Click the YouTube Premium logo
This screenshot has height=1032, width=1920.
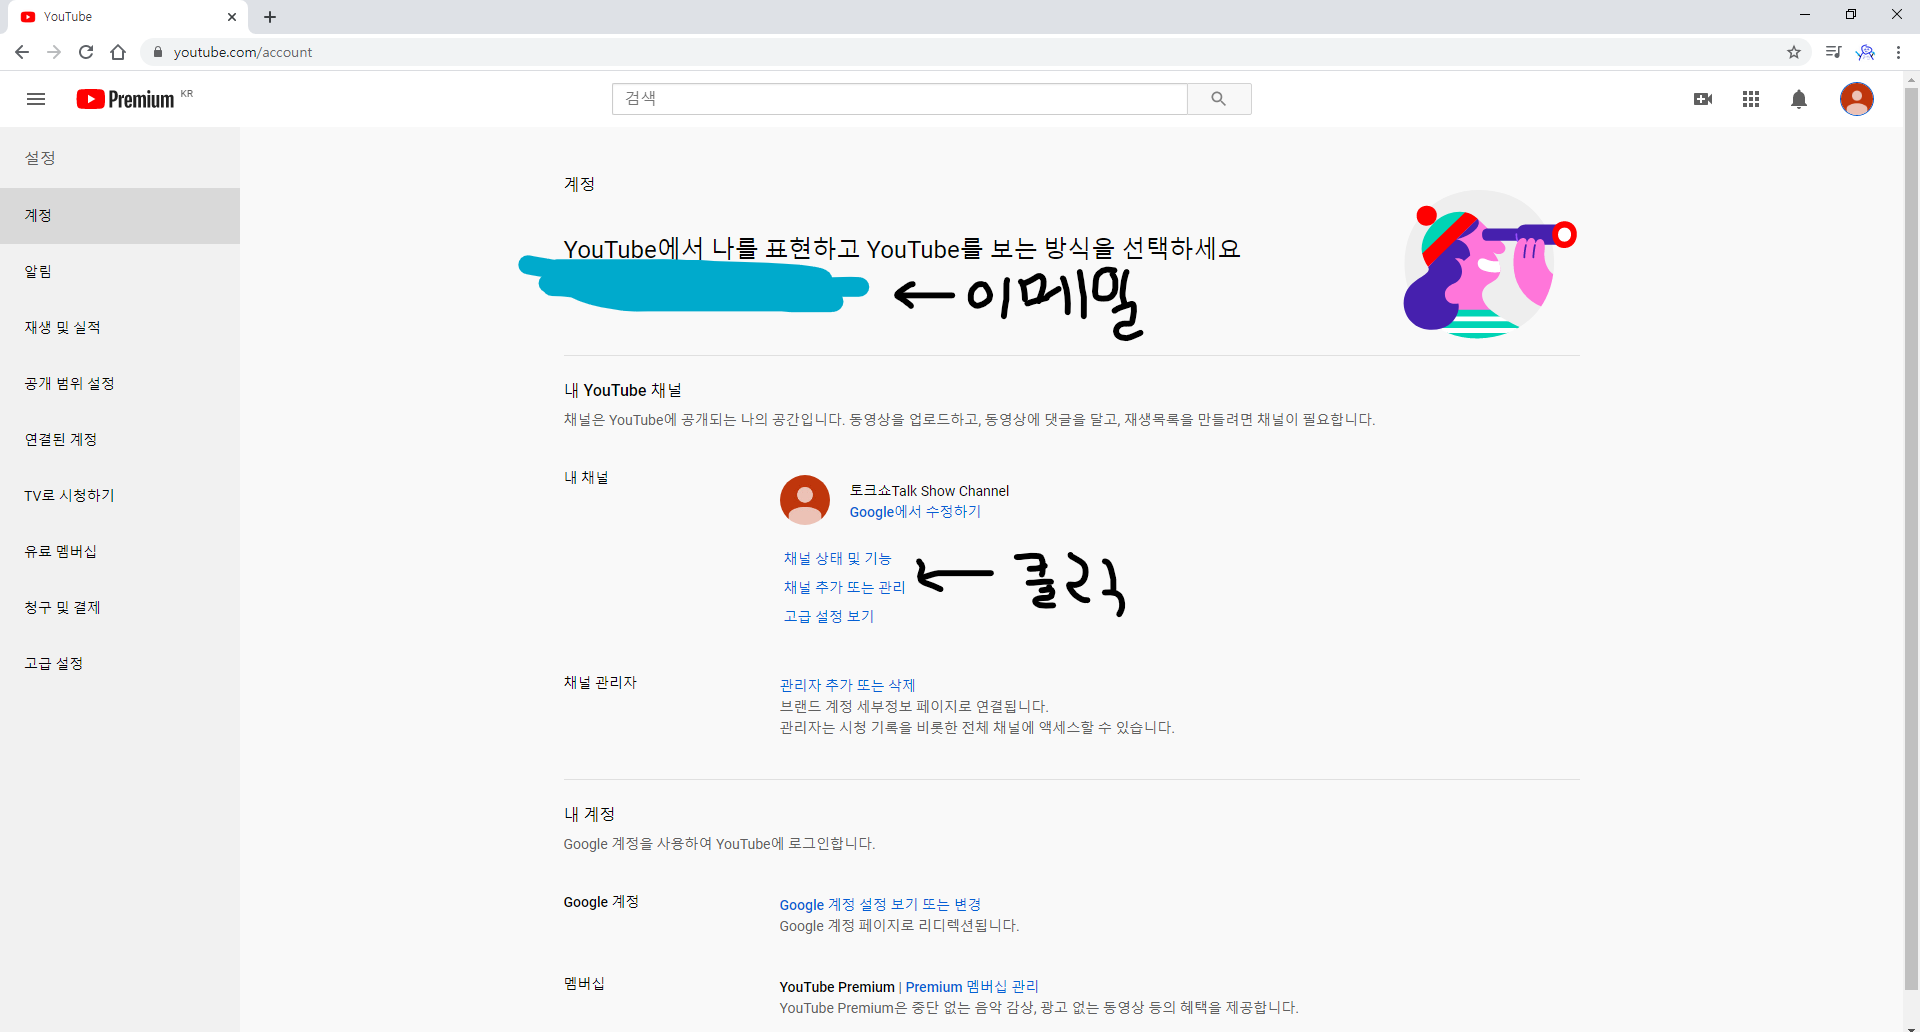tap(126, 99)
